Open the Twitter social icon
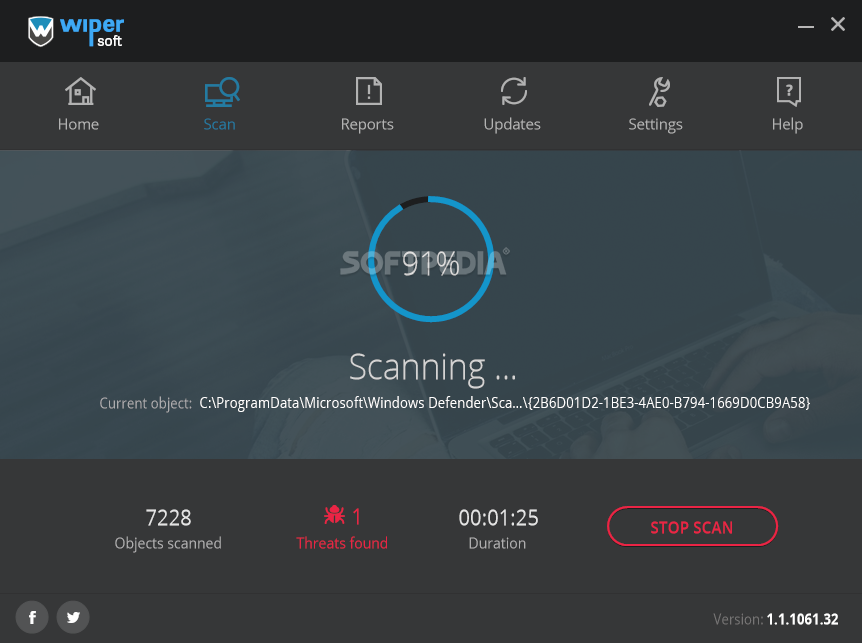This screenshot has width=862, height=643. click(73, 617)
